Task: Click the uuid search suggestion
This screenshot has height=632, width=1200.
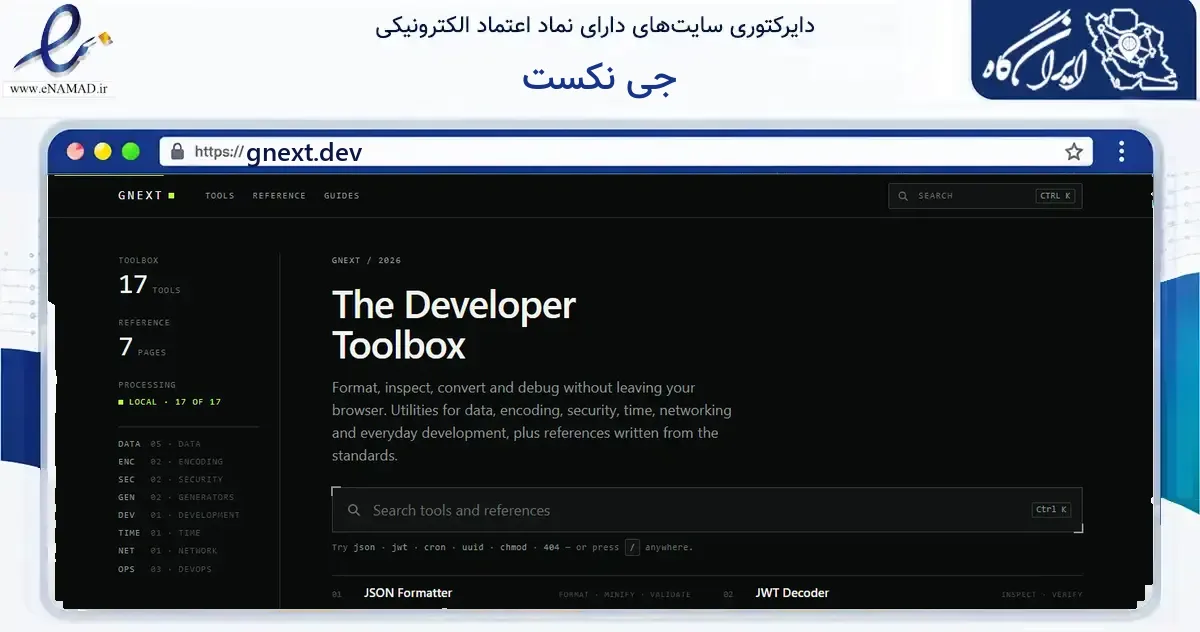Action: [x=474, y=548]
